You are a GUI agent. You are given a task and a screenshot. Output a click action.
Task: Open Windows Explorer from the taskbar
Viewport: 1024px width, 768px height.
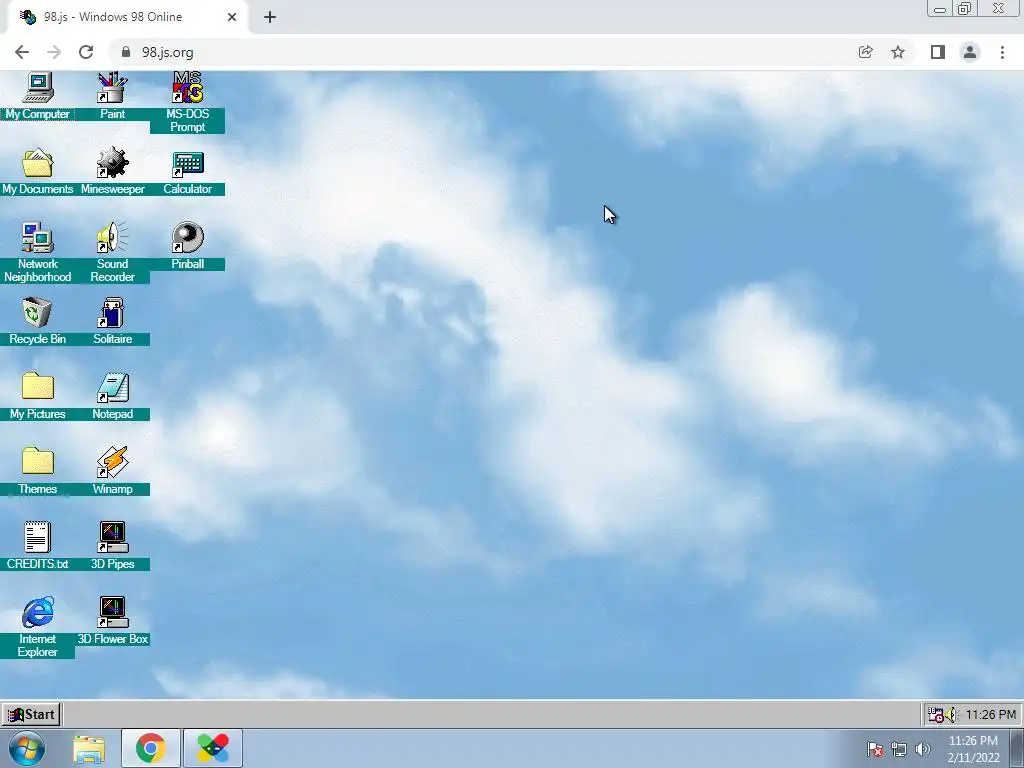click(89, 749)
